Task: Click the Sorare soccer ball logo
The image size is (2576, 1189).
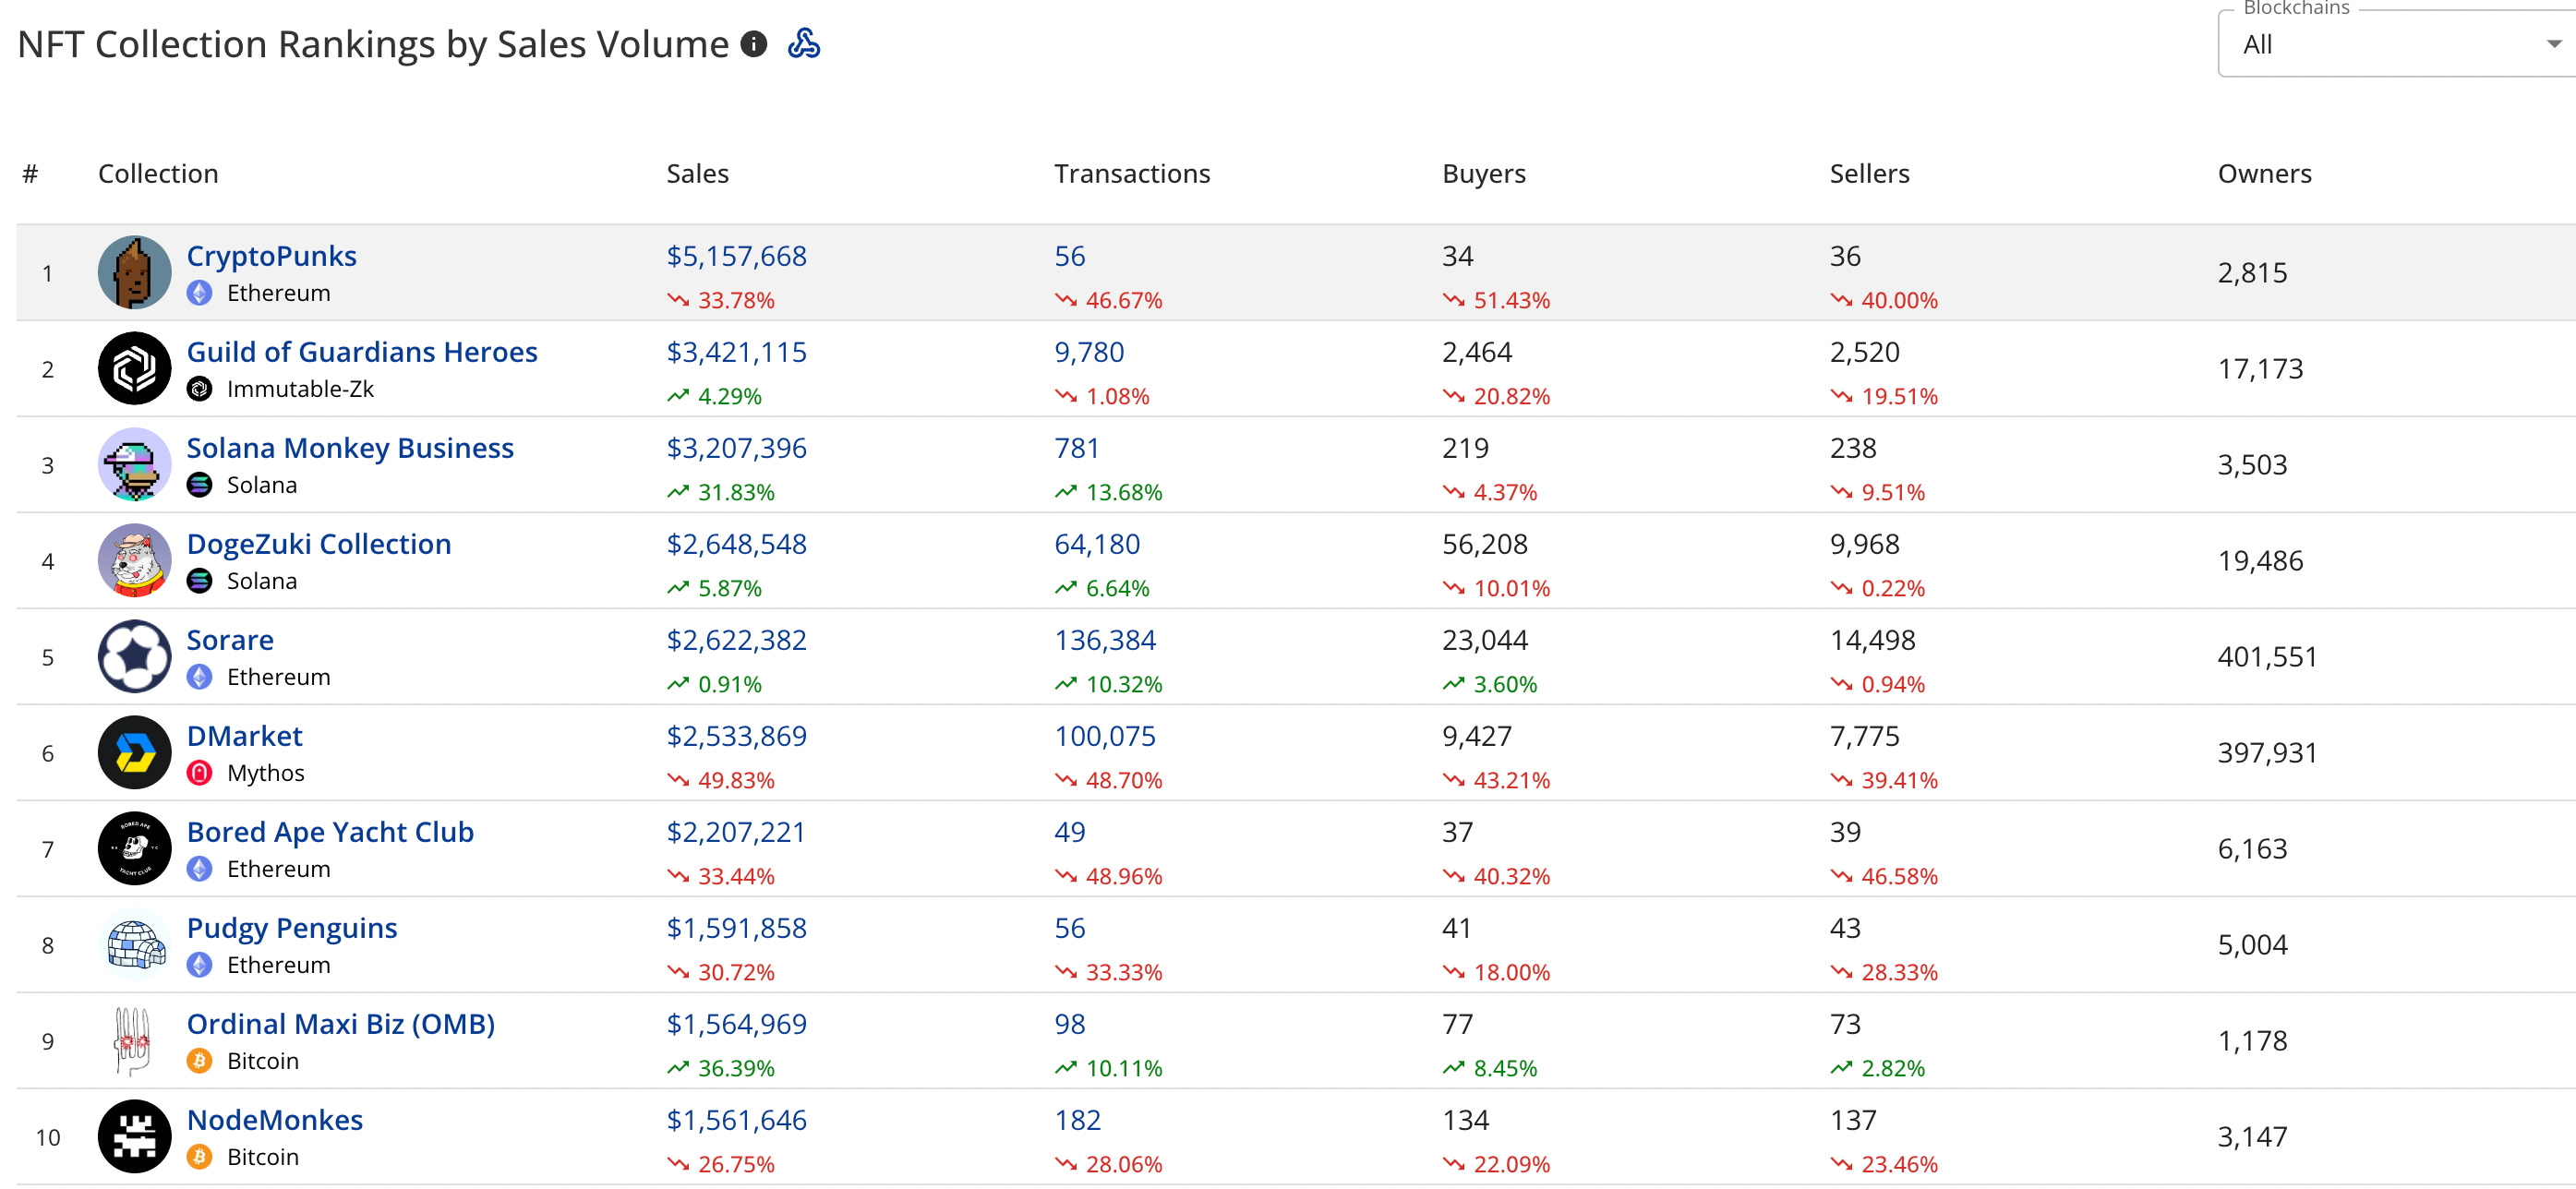Action: coord(134,657)
